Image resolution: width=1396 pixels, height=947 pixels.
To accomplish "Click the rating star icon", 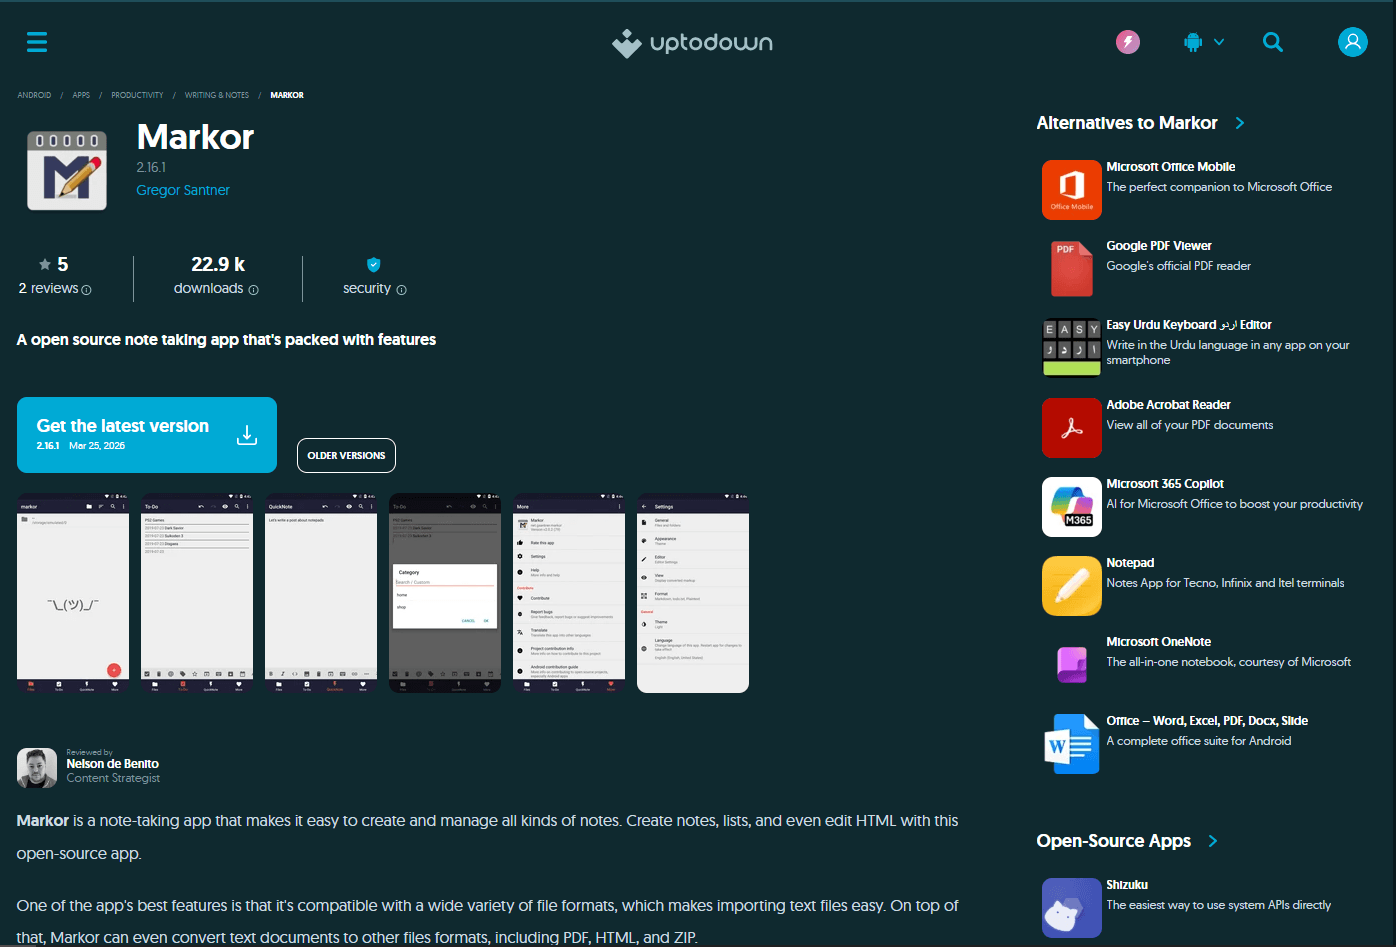I will (x=45, y=264).
